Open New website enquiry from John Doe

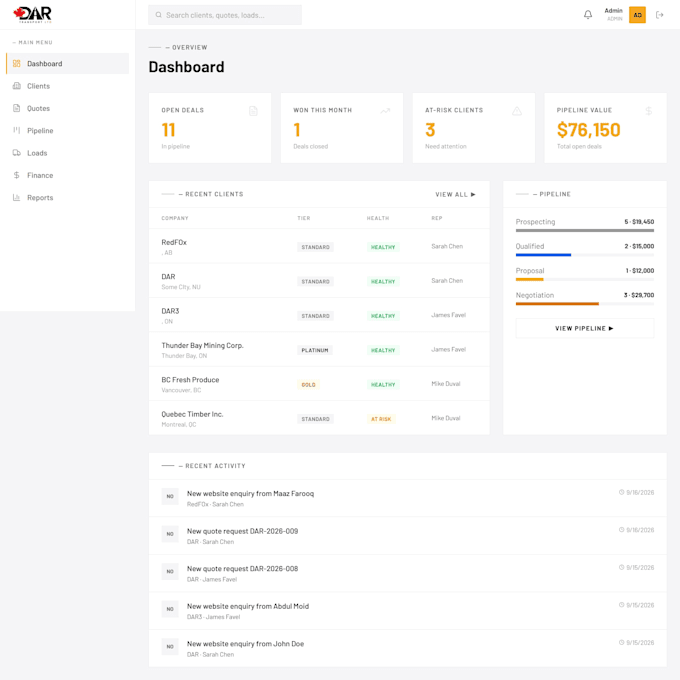click(x=408, y=648)
